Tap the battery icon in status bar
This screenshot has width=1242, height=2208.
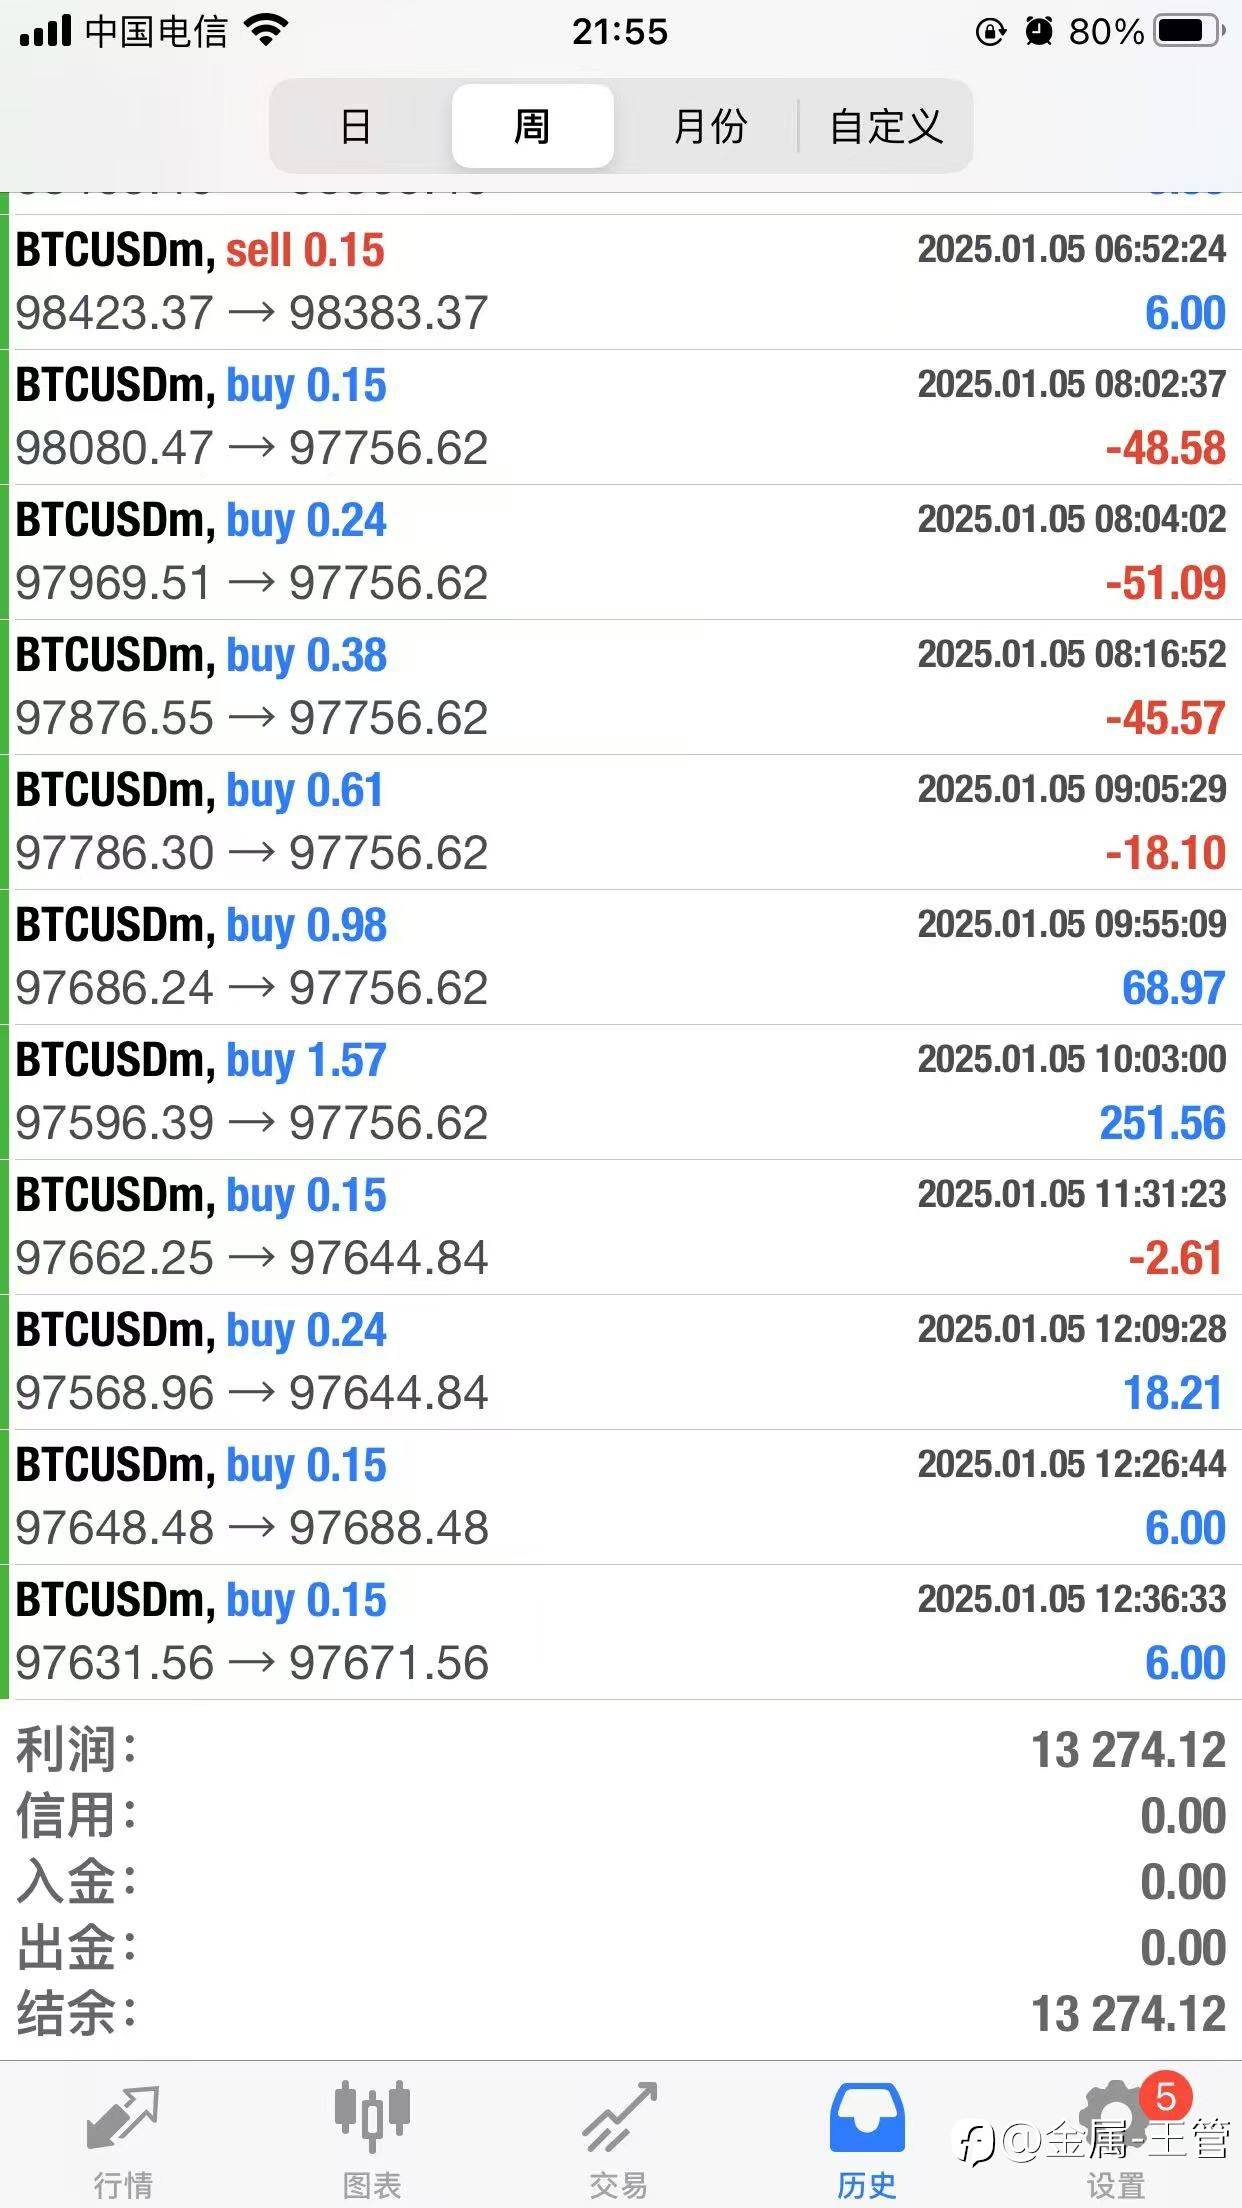coord(1188,32)
